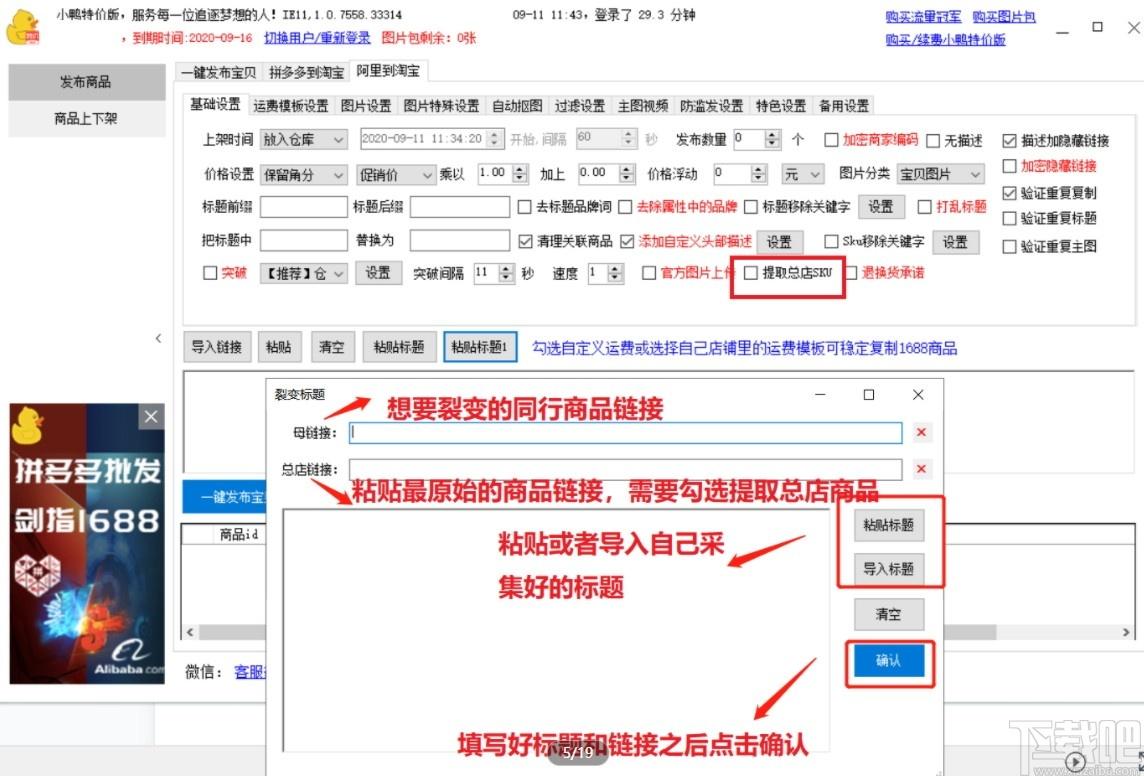This screenshot has width=1144, height=776.
Task: Adjust the 速度 stepper
Action: (616, 273)
